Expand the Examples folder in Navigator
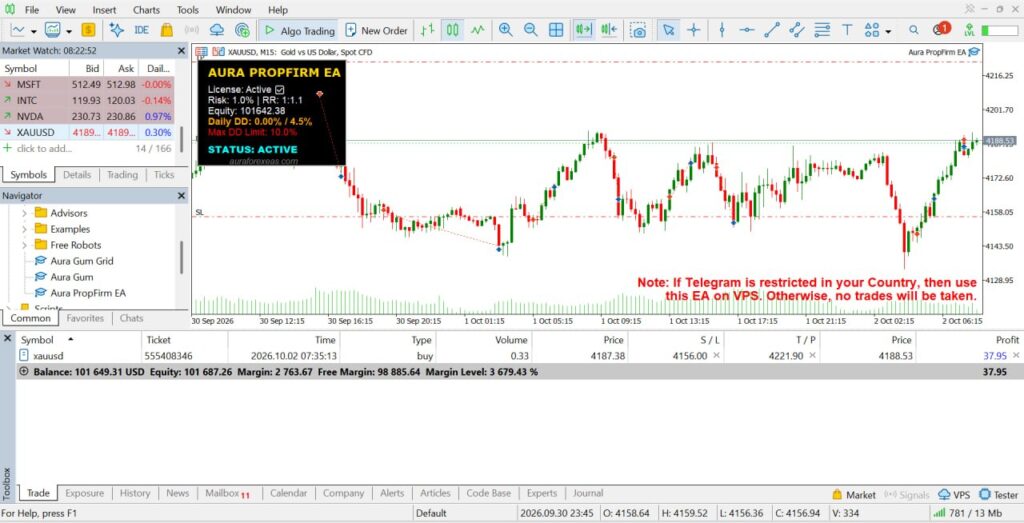This screenshot has width=1024, height=523. click(x=25, y=229)
